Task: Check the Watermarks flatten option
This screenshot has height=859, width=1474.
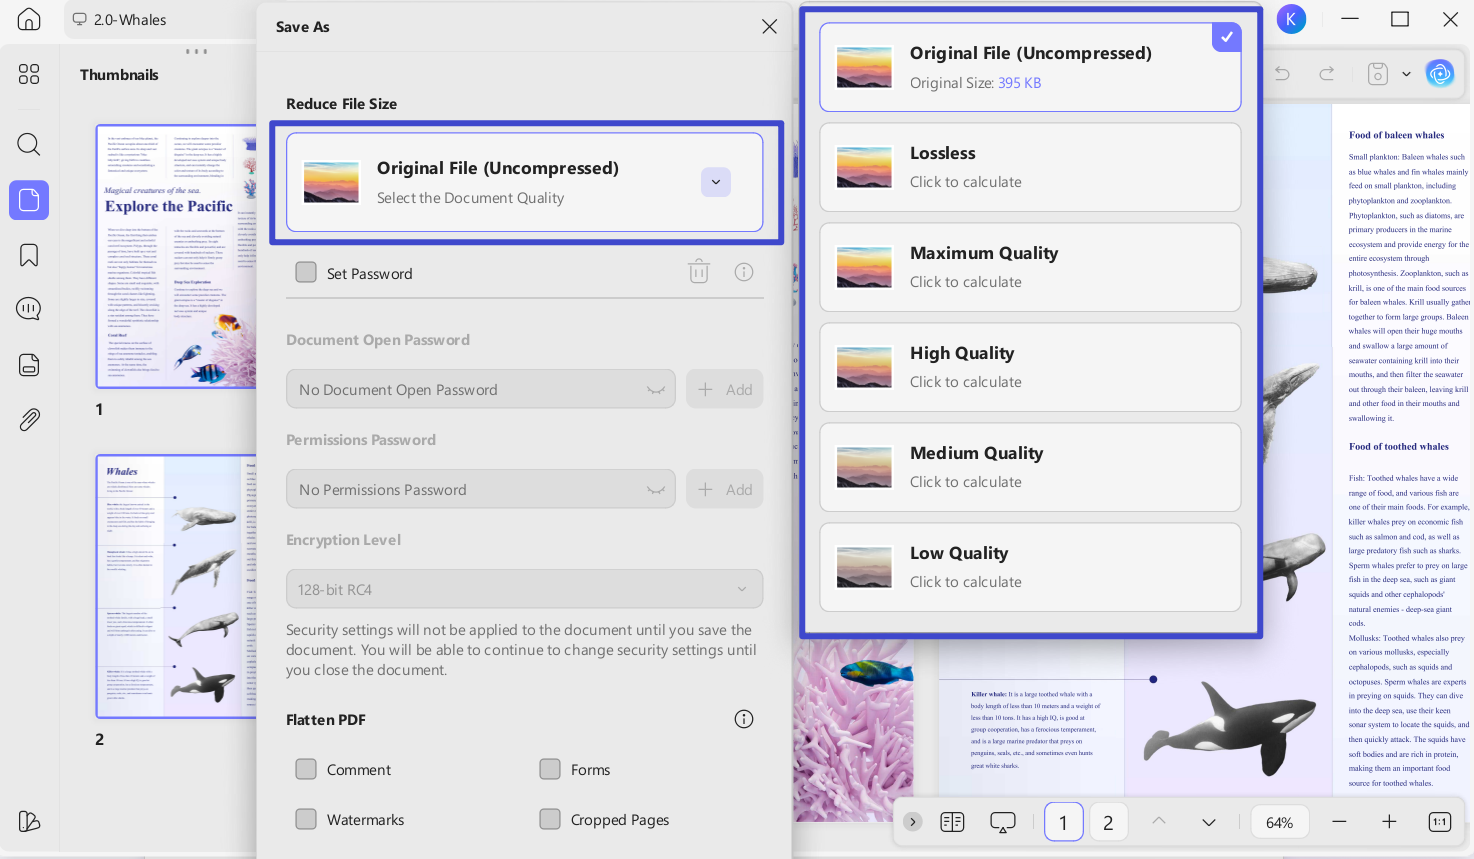Action: (306, 819)
